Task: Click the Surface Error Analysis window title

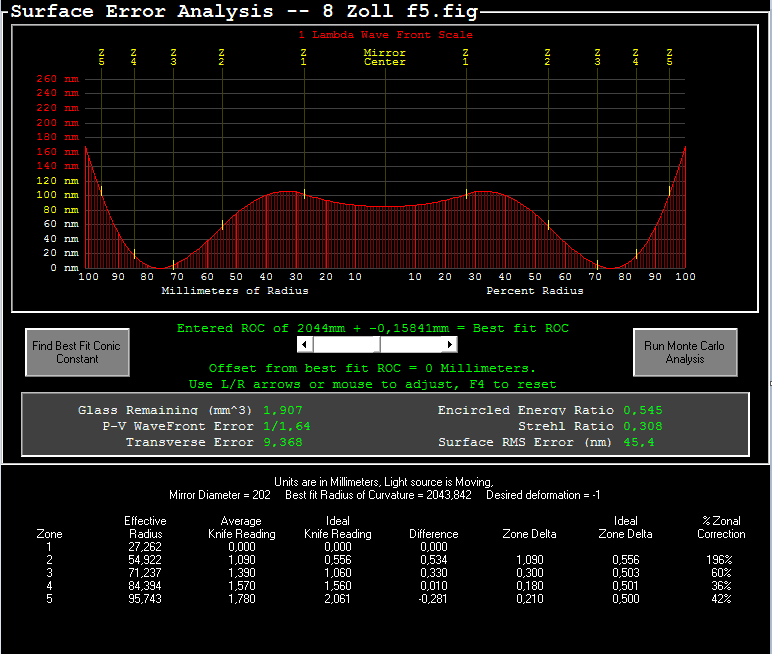Action: [x=244, y=11]
